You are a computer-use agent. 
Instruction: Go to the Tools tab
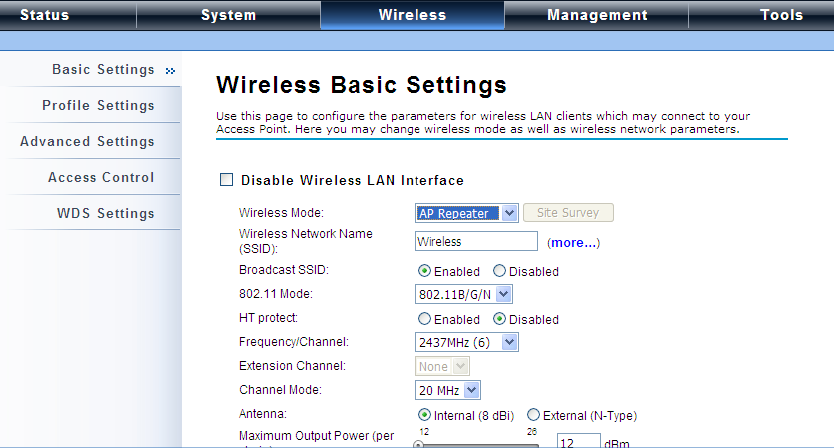[x=781, y=15]
